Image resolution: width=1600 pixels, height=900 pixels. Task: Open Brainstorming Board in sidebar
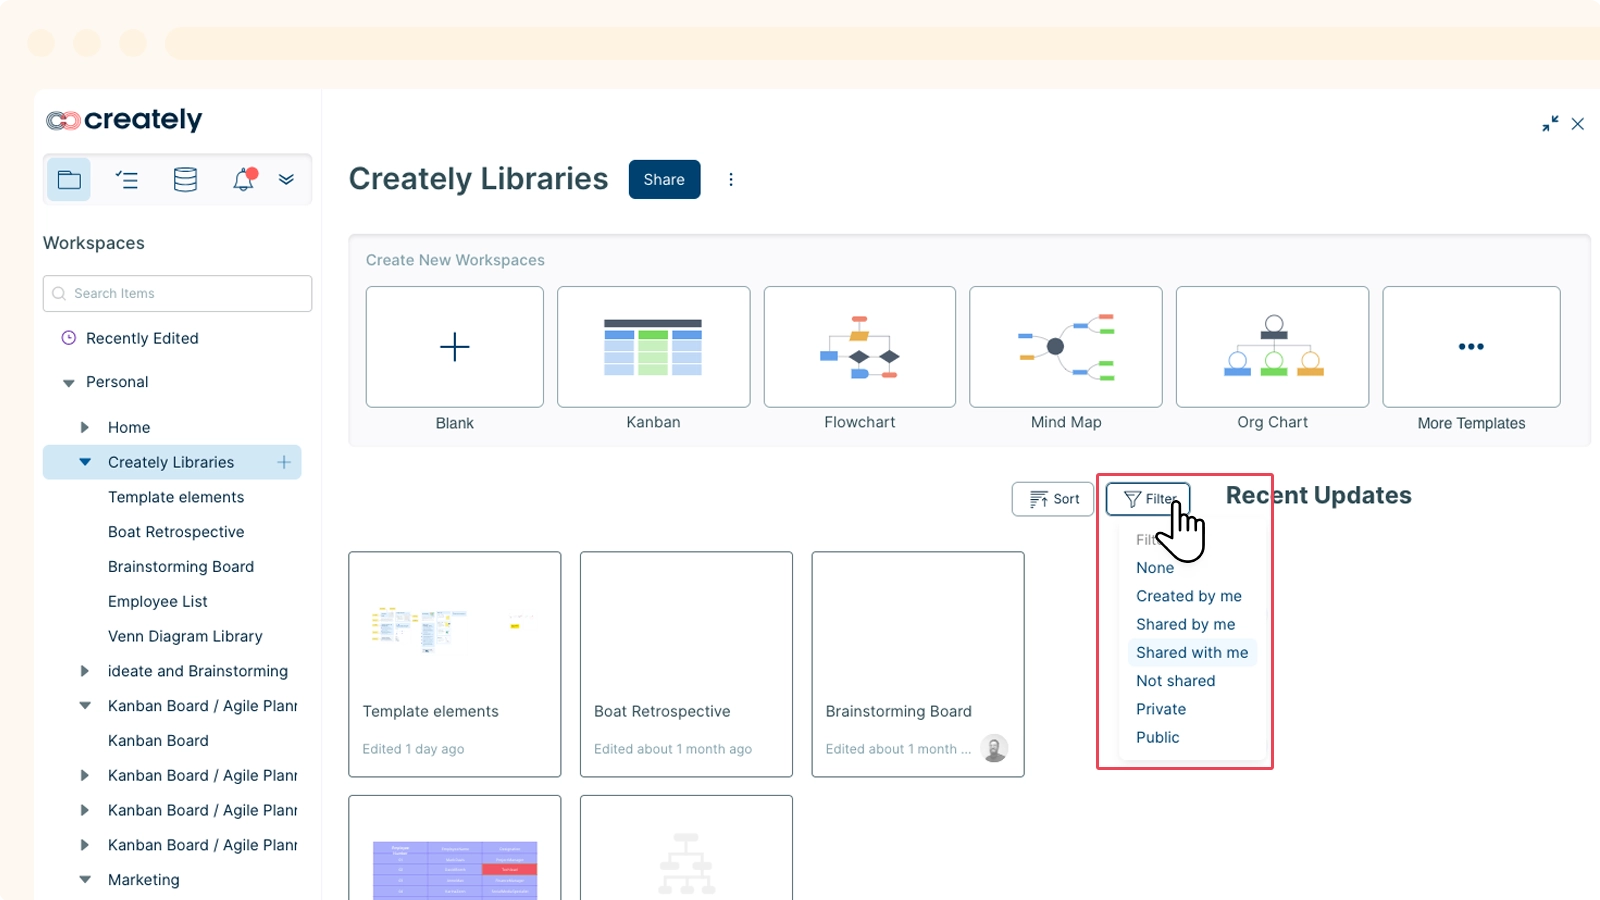[x=181, y=567]
